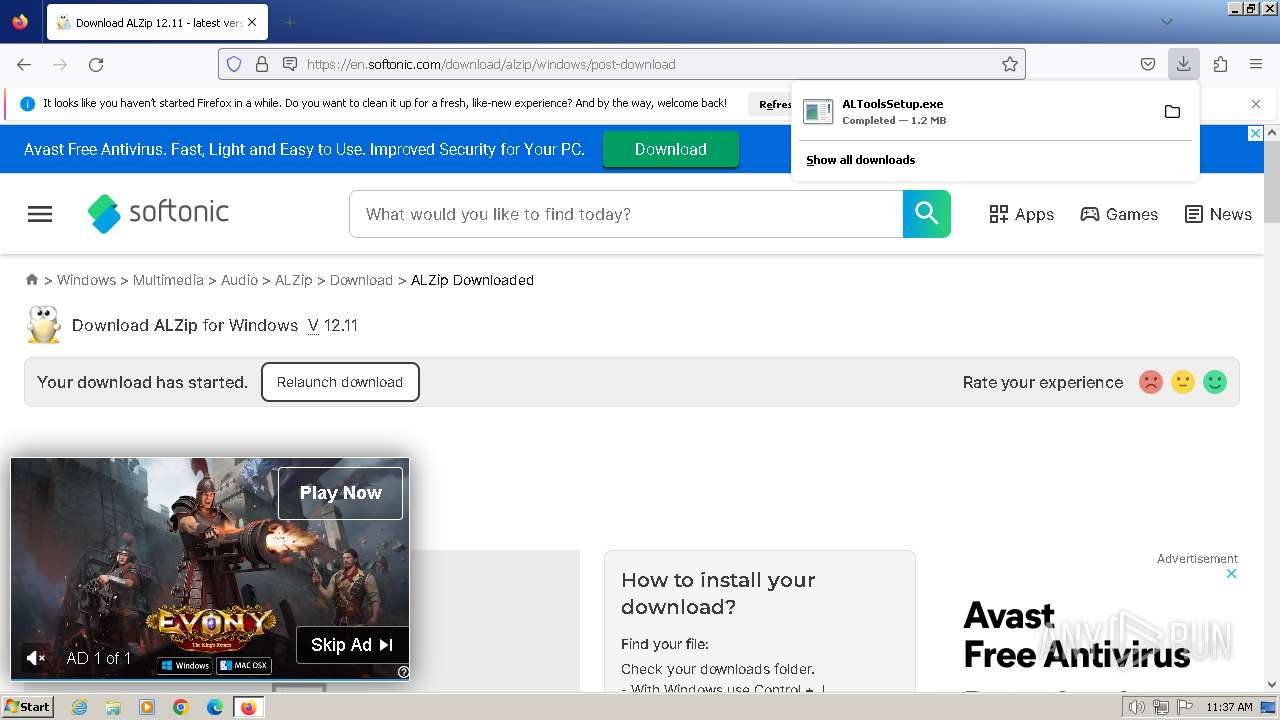Go to Download breadcrumb
Viewport: 1280px width, 720px height.
click(x=361, y=280)
